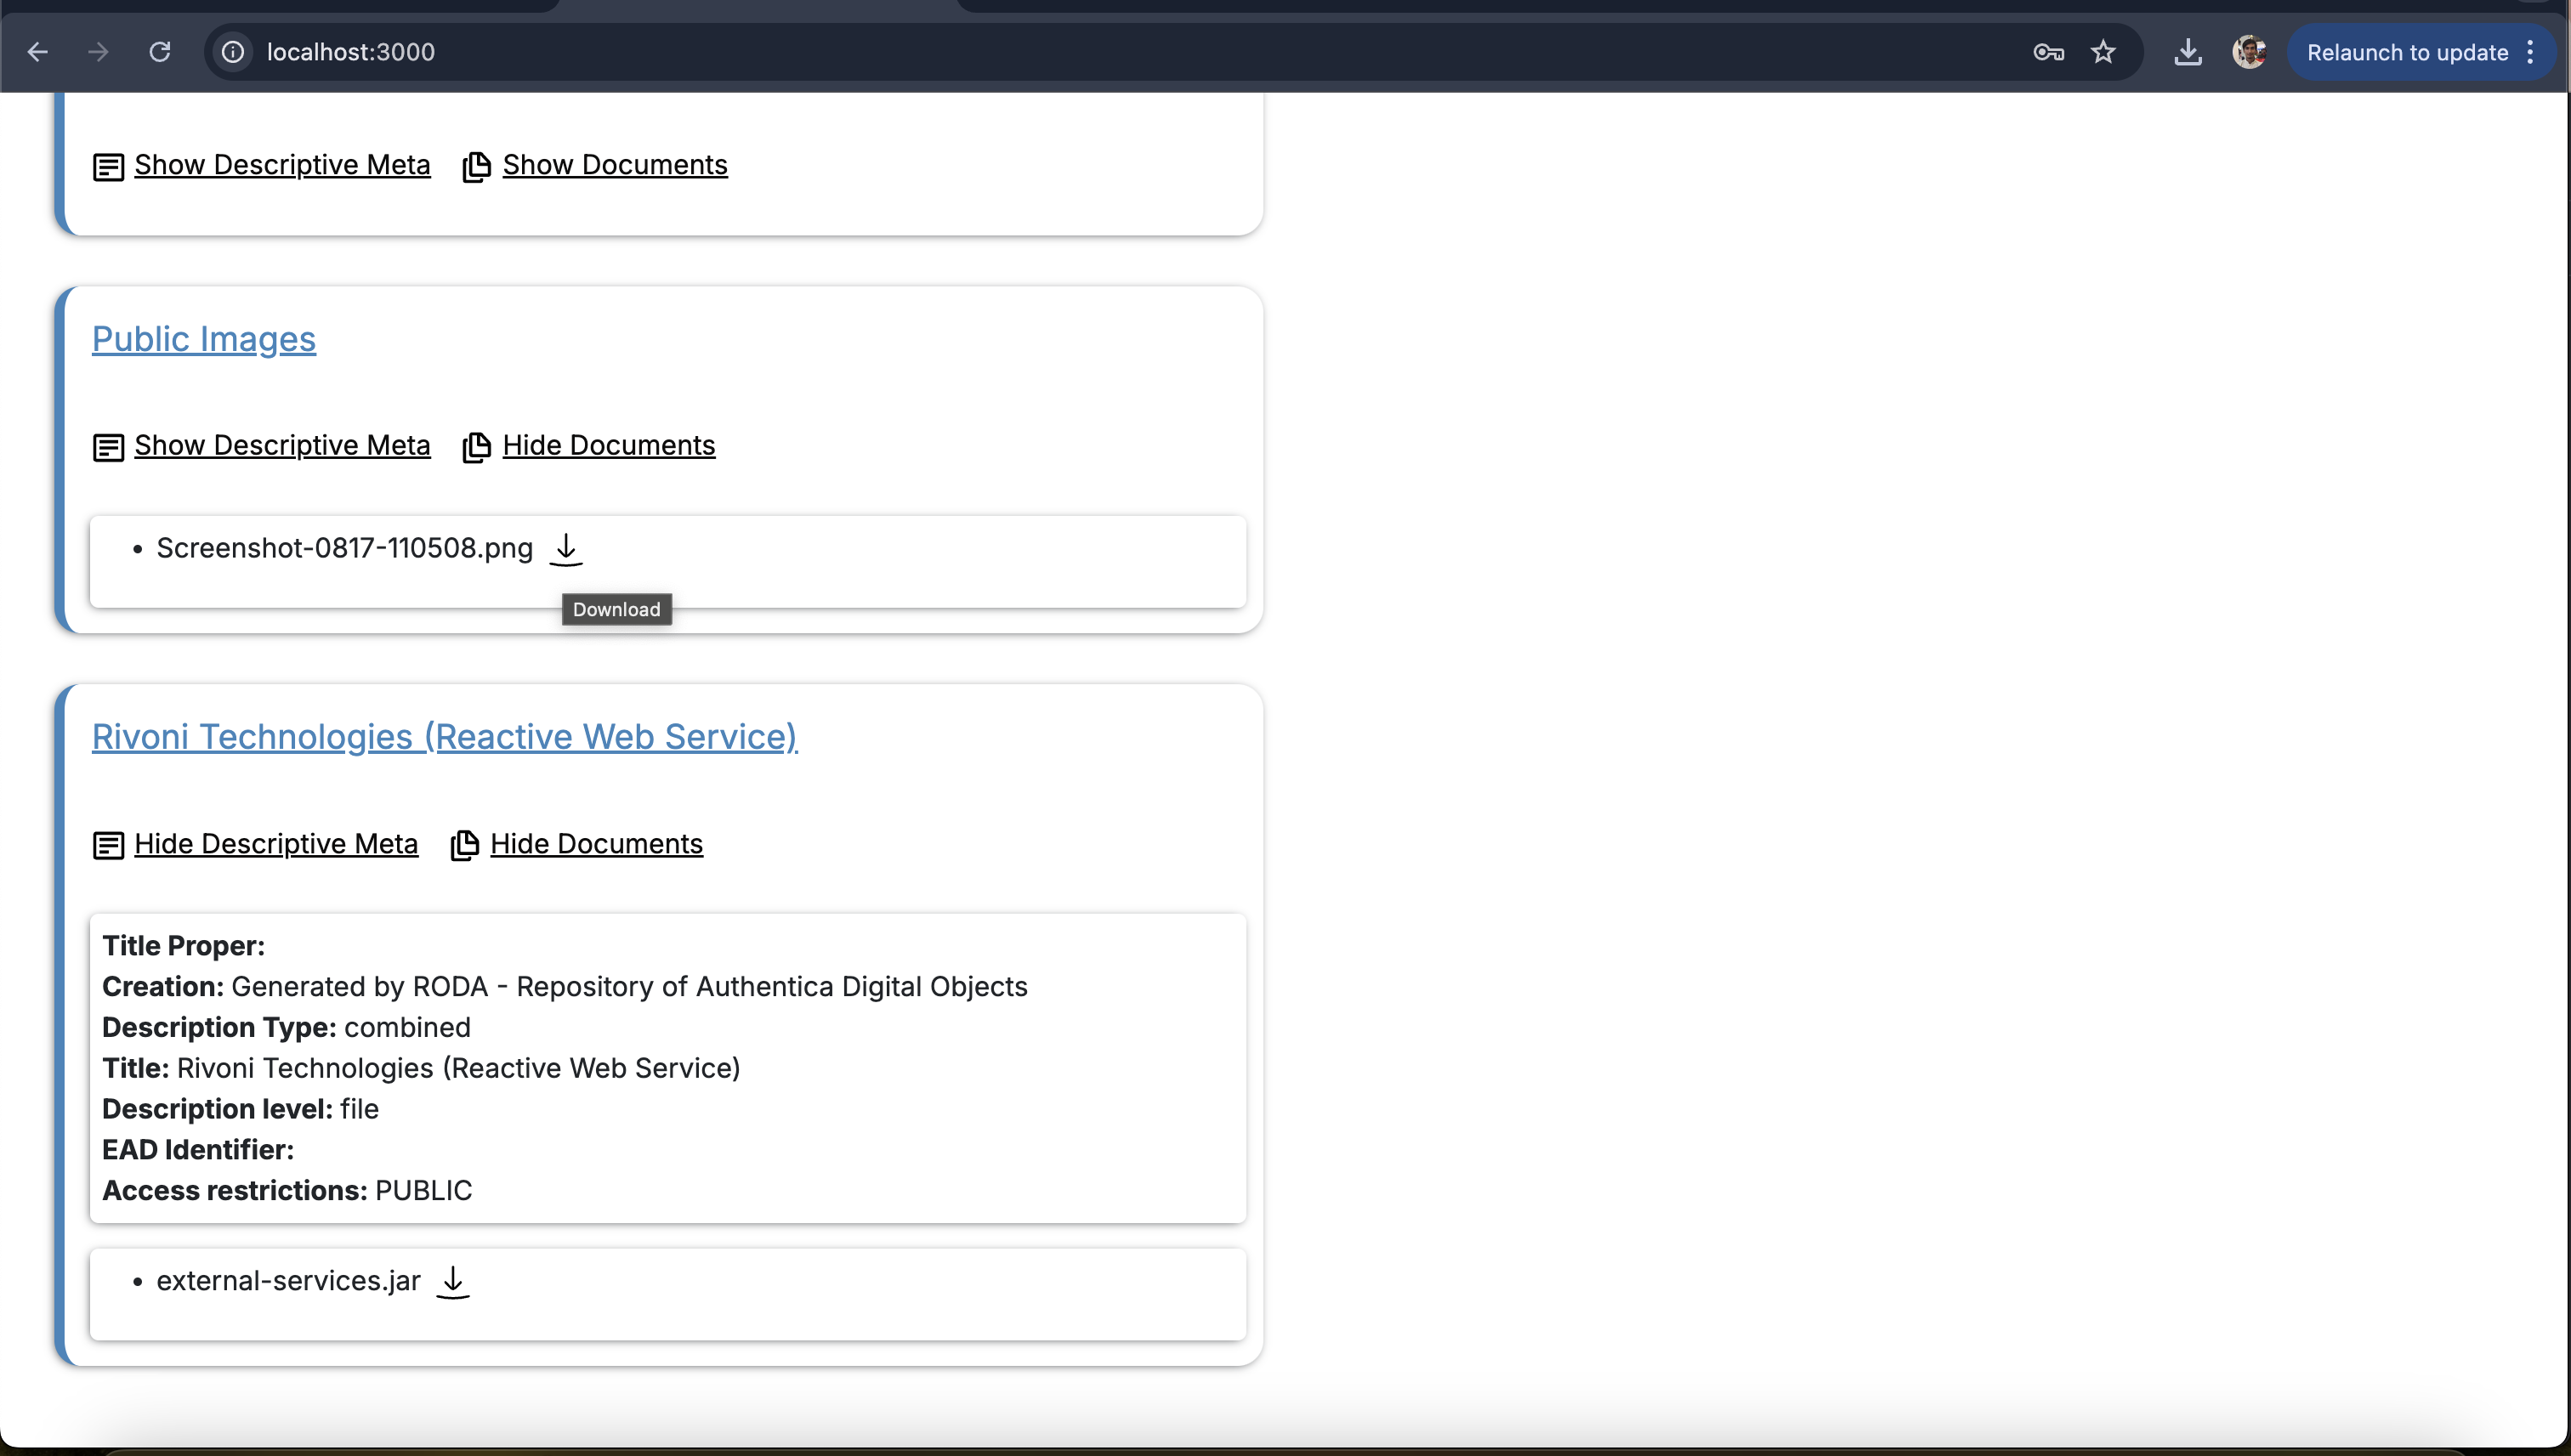Select Screenshot-0817-110508.png file name
Viewport: 2571px width, 1456px height.
point(345,548)
